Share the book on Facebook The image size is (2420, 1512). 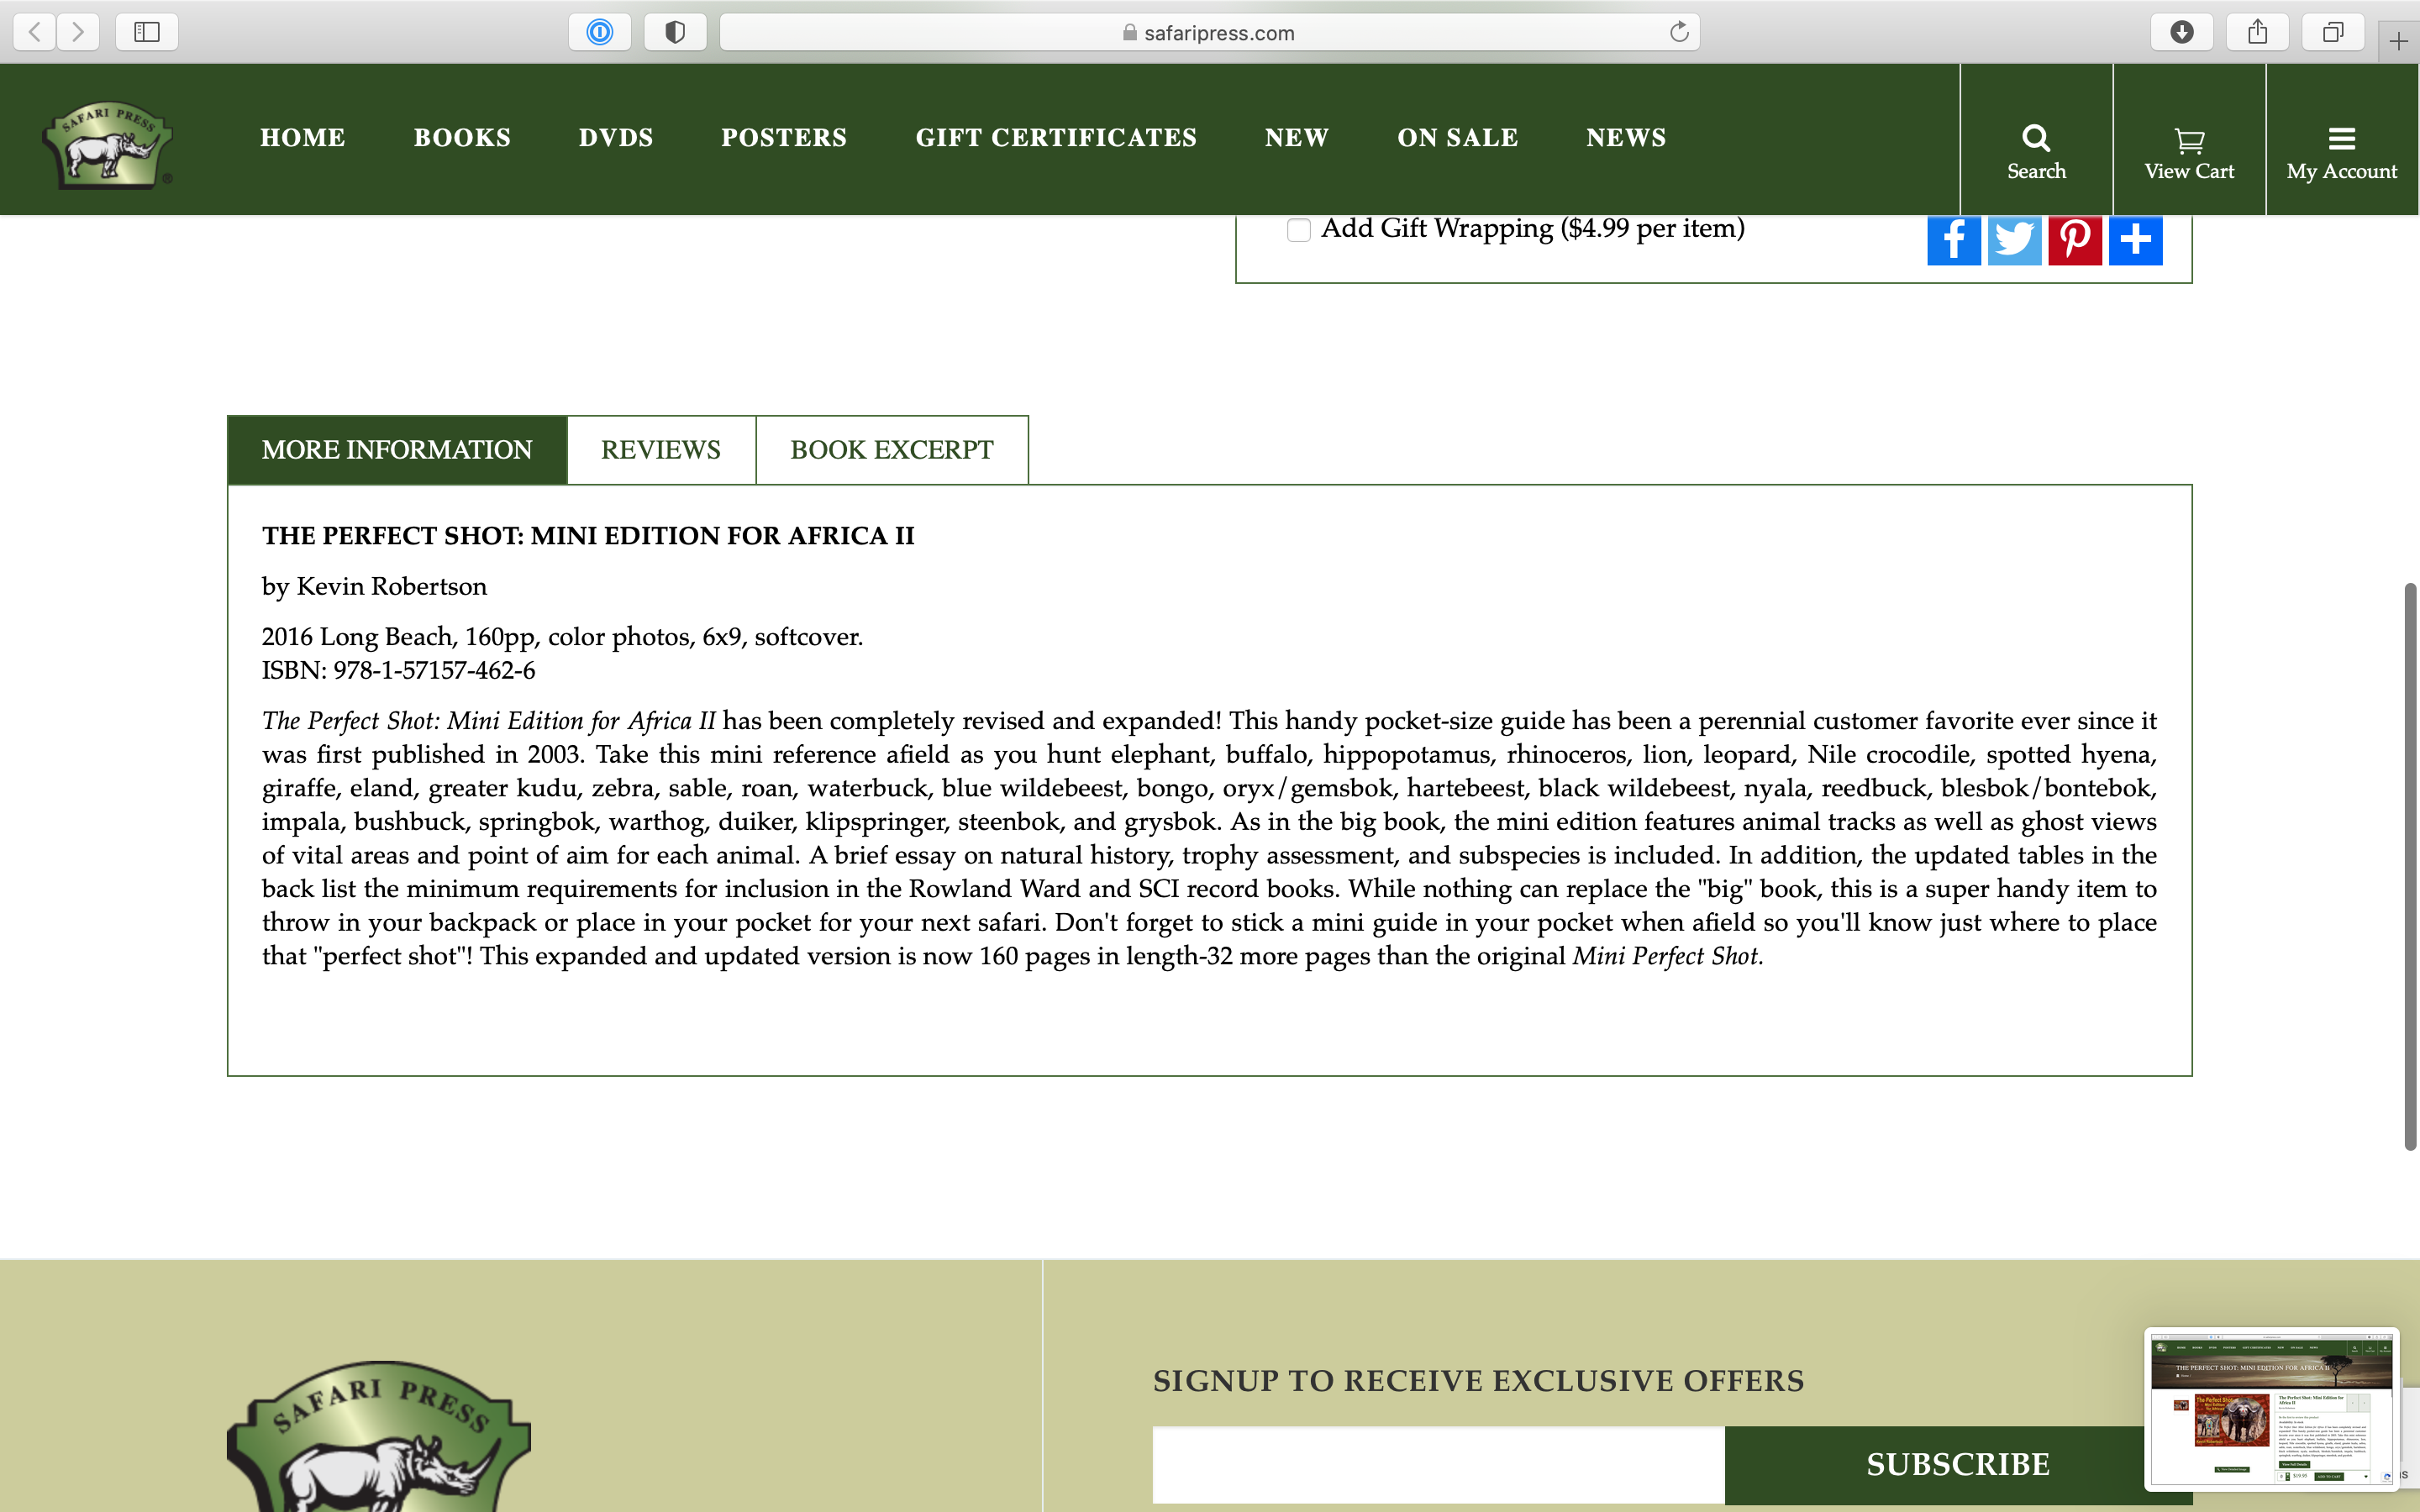pyautogui.click(x=1954, y=240)
